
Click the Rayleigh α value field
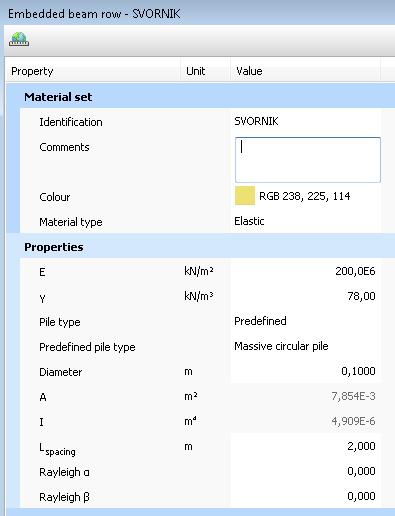tap(305, 471)
